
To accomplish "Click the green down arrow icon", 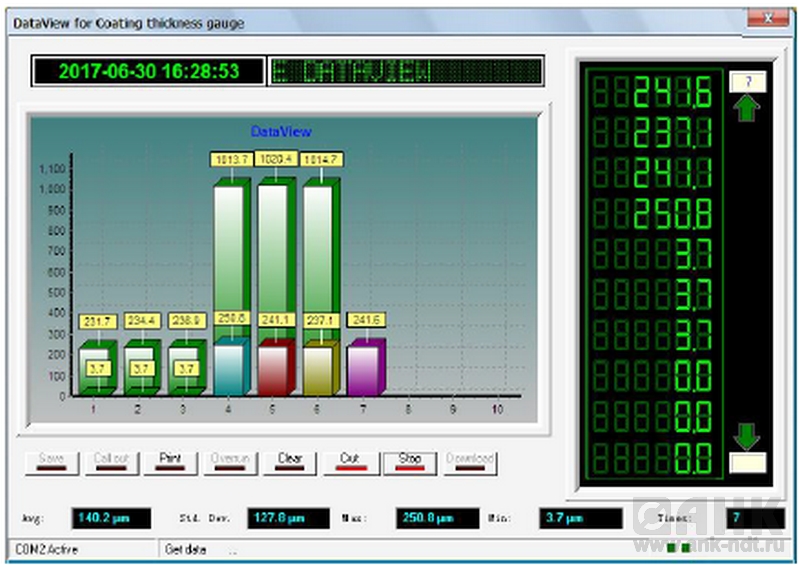I will point(746,437).
